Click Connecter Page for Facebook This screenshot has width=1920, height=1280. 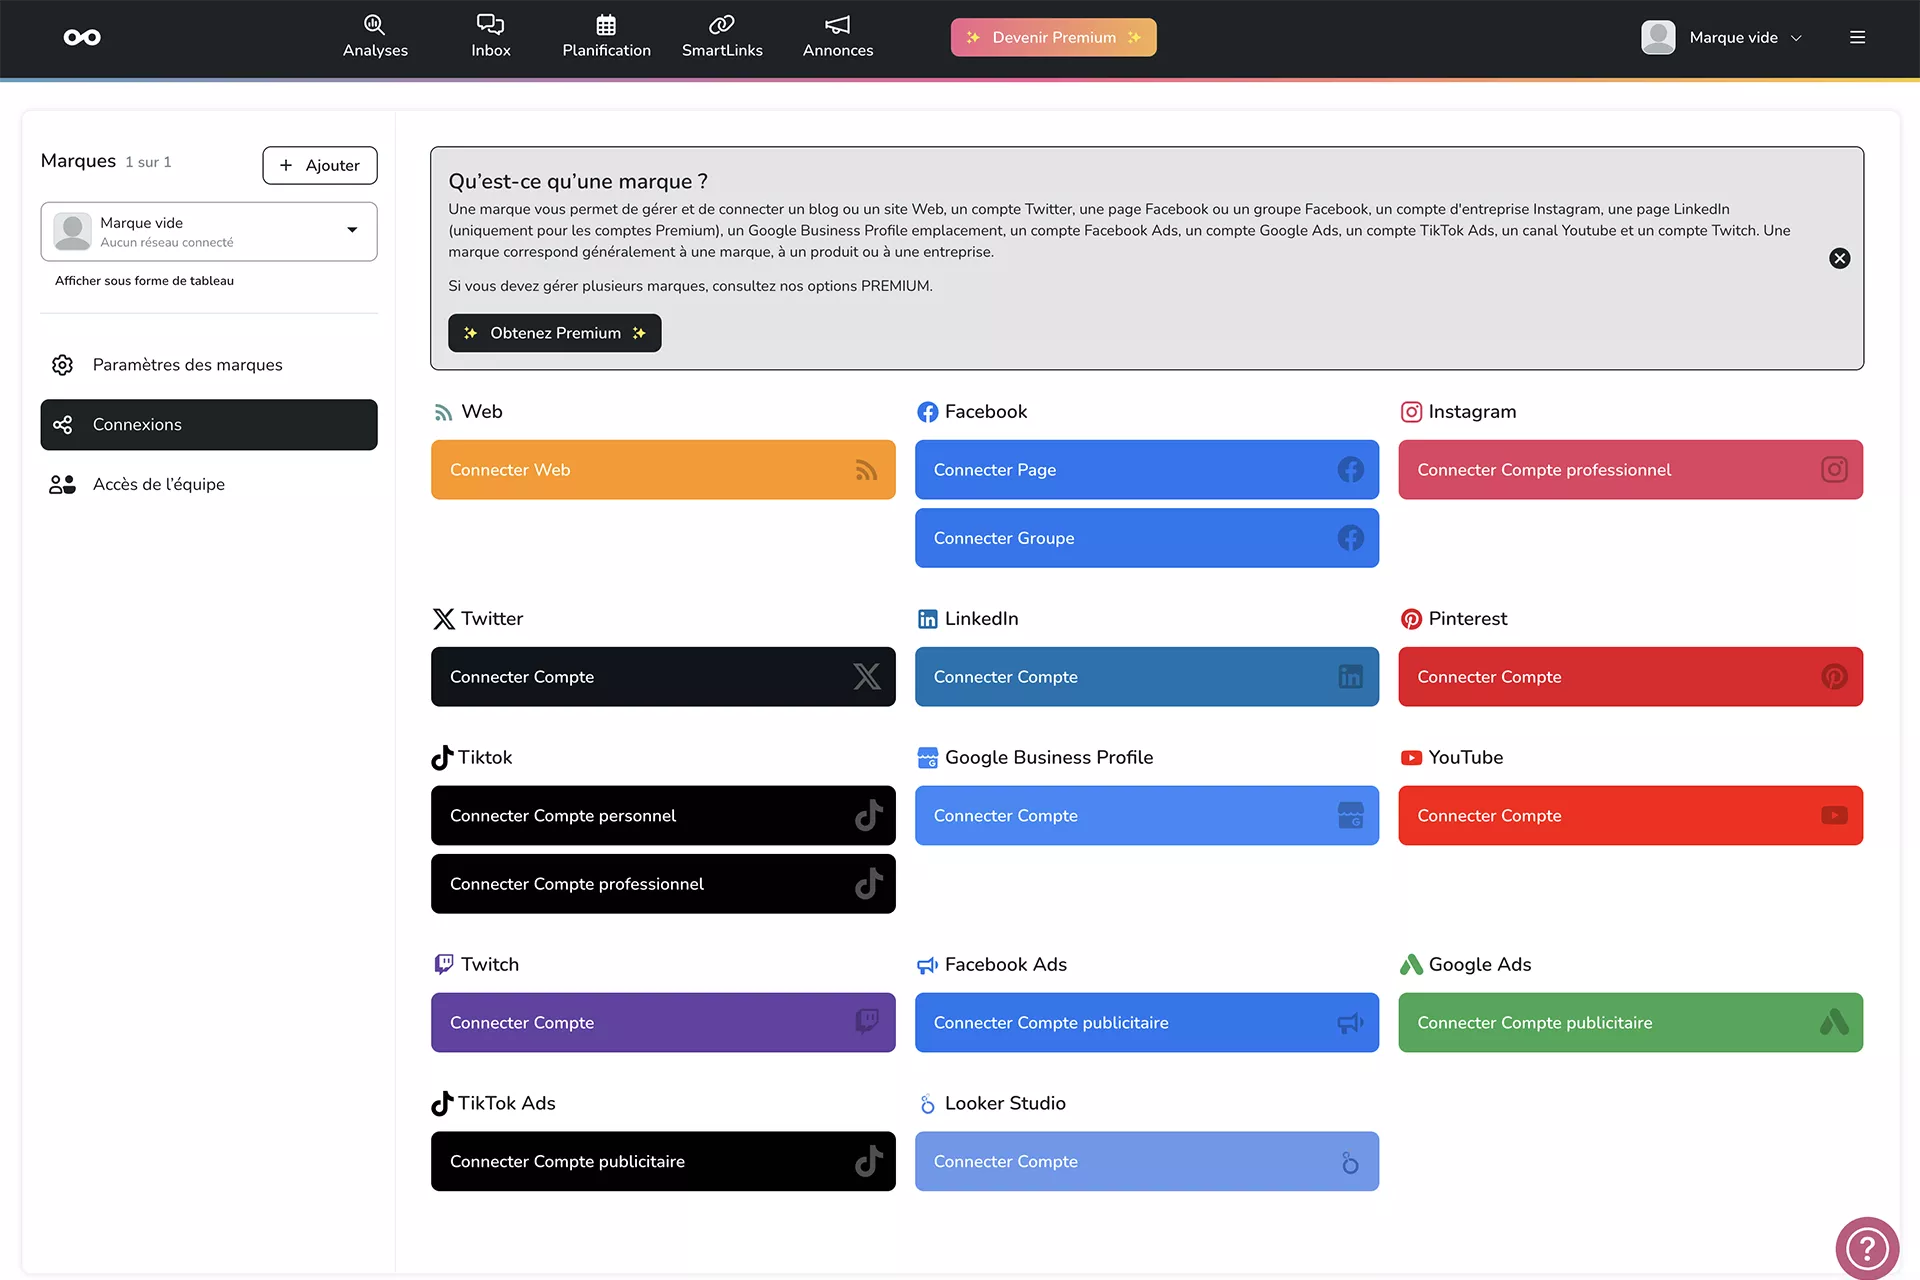coord(1146,470)
